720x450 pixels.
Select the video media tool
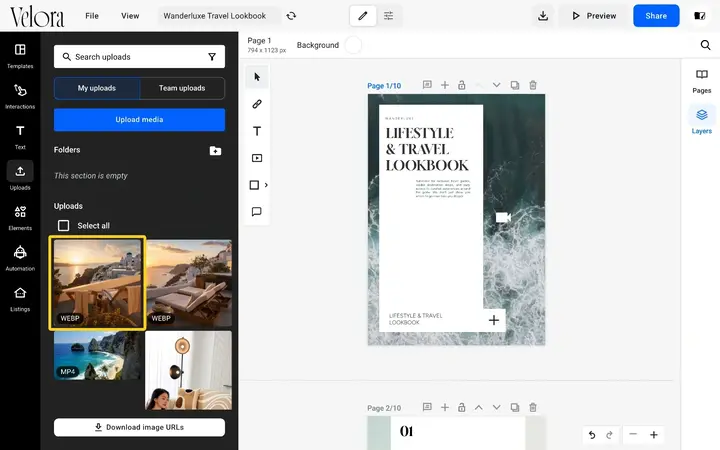(x=257, y=158)
